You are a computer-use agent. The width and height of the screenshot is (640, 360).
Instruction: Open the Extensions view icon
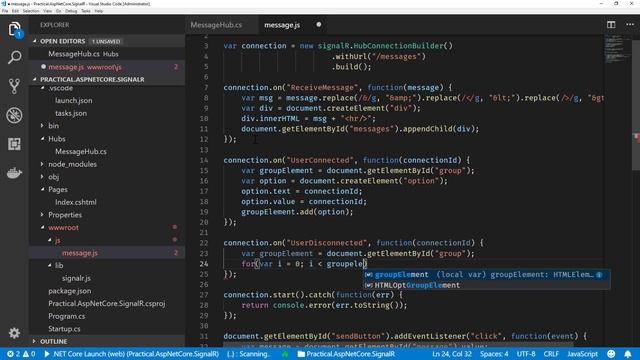(14, 144)
